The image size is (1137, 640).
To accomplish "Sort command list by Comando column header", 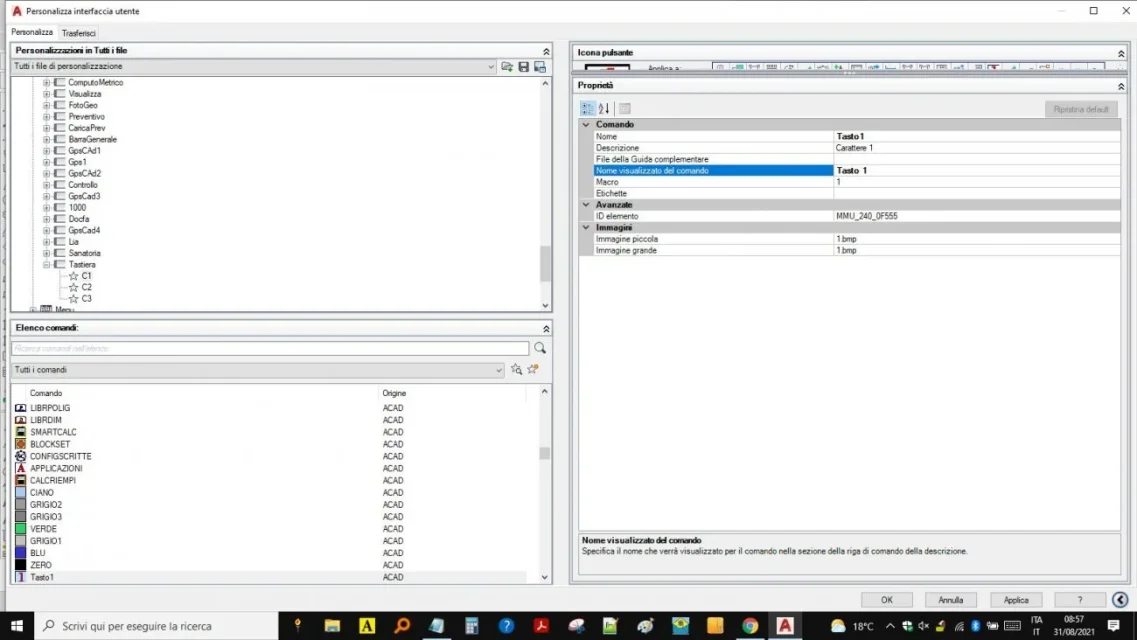I will 46,393.
